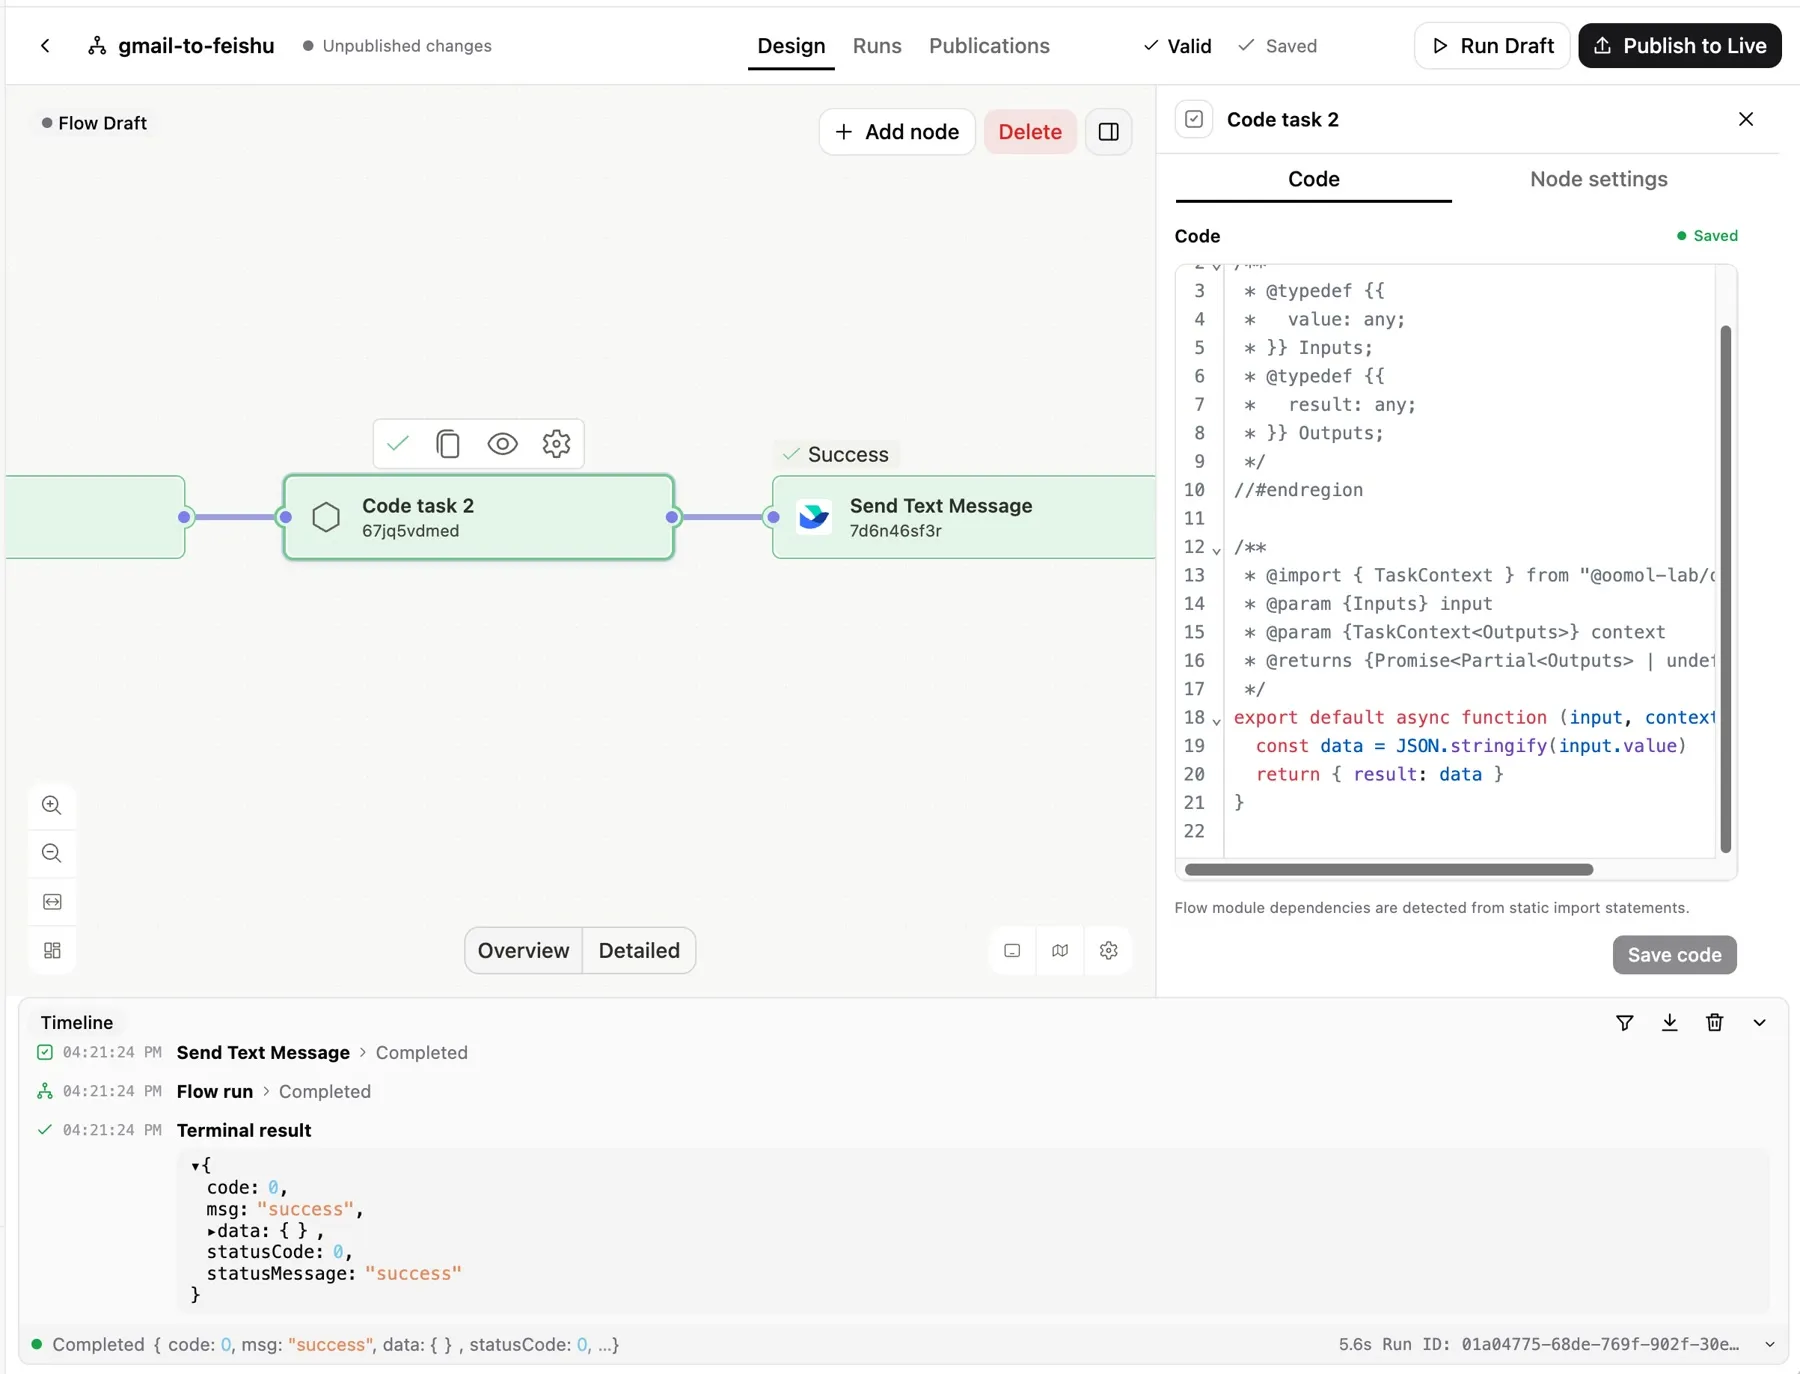Screen dimensions: 1800x1374
Task: Click Run Draft button
Action: (1492, 46)
